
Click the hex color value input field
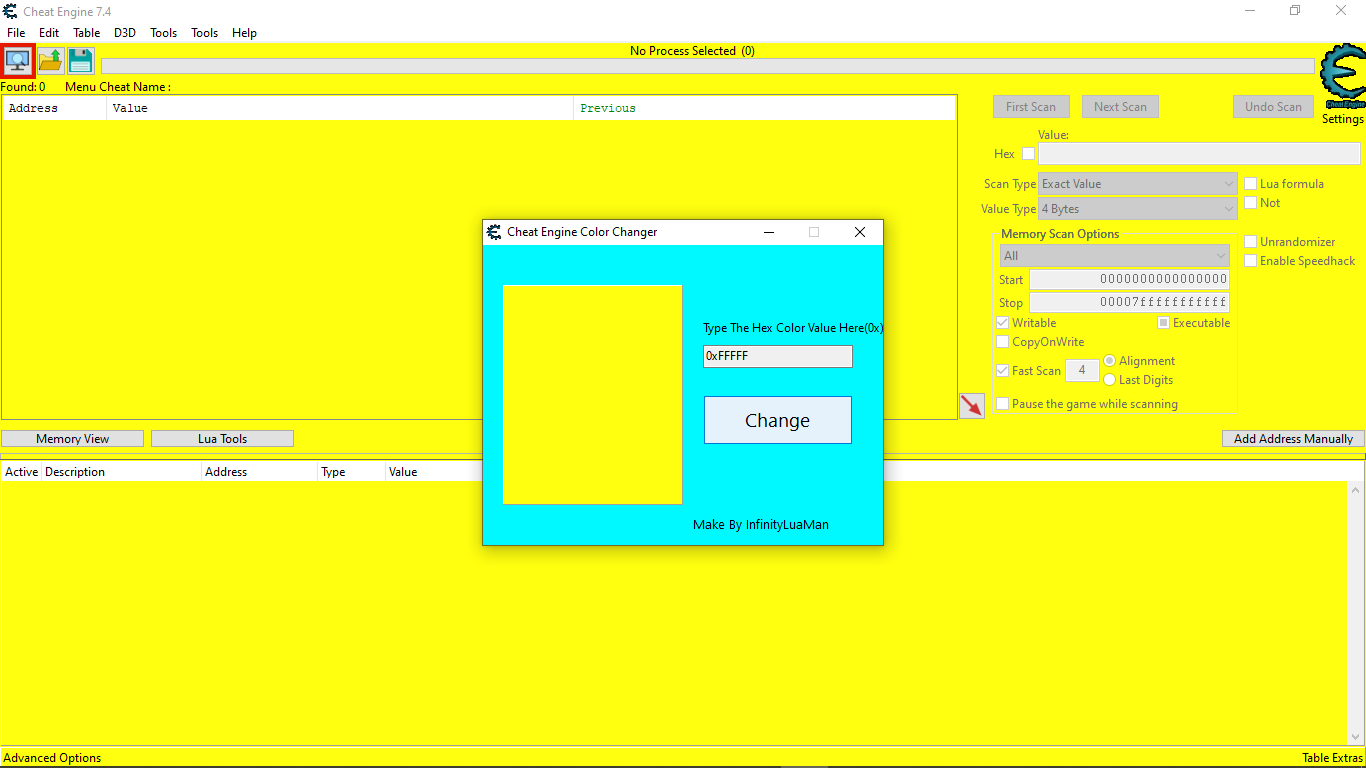pos(778,356)
